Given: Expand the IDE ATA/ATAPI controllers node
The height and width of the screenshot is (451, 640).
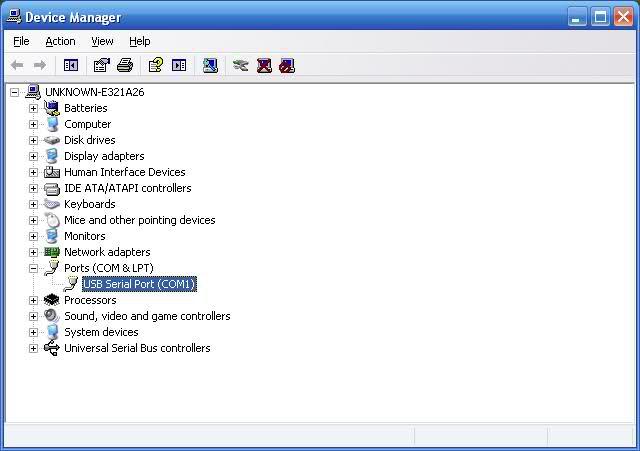Looking at the screenshot, I should click(x=33, y=188).
